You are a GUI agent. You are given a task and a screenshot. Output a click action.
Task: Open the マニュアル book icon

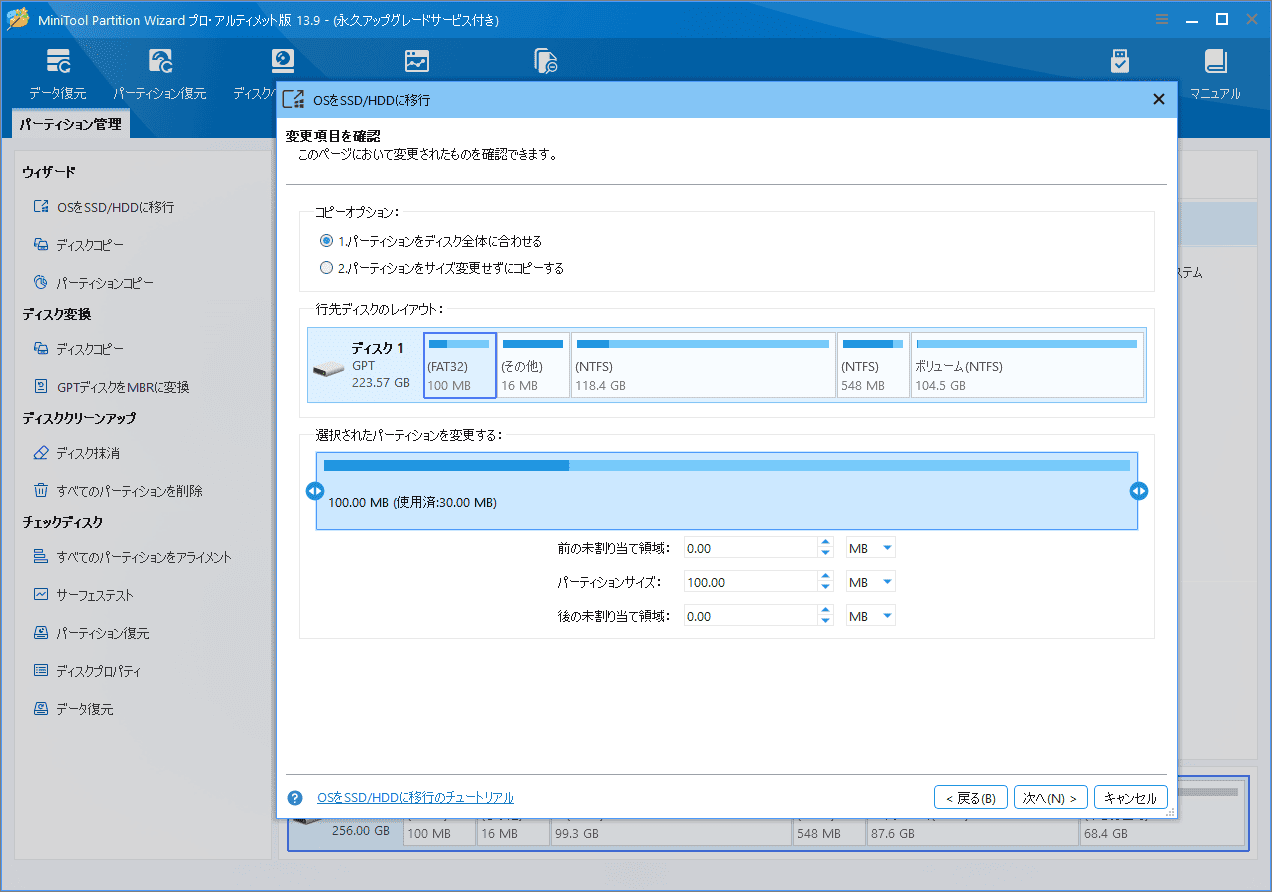click(1216, 74)
